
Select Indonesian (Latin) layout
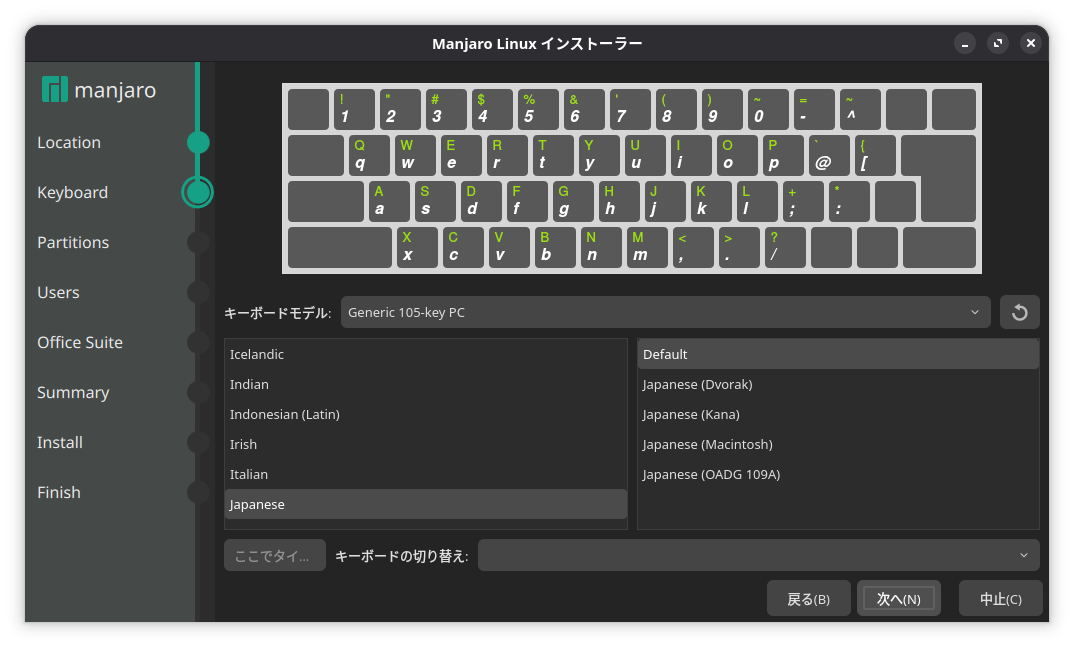coord(425,414)
